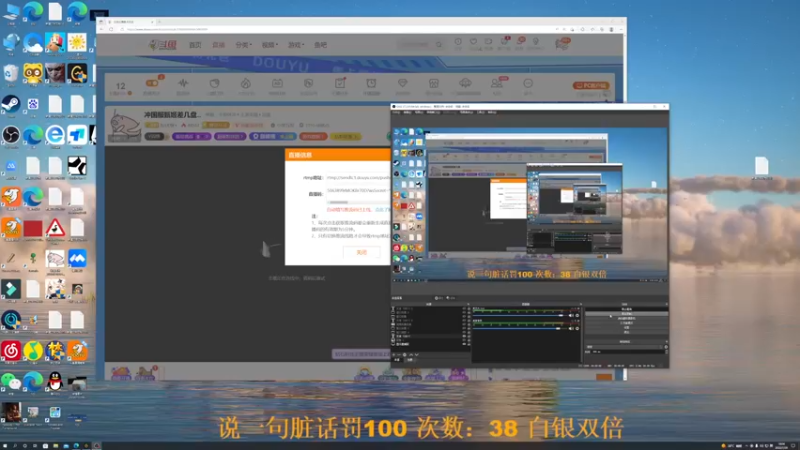Click the blue pill badge below the room title
Image resolution: width=800 pixels, height=450 pixels.
(273, 137)
